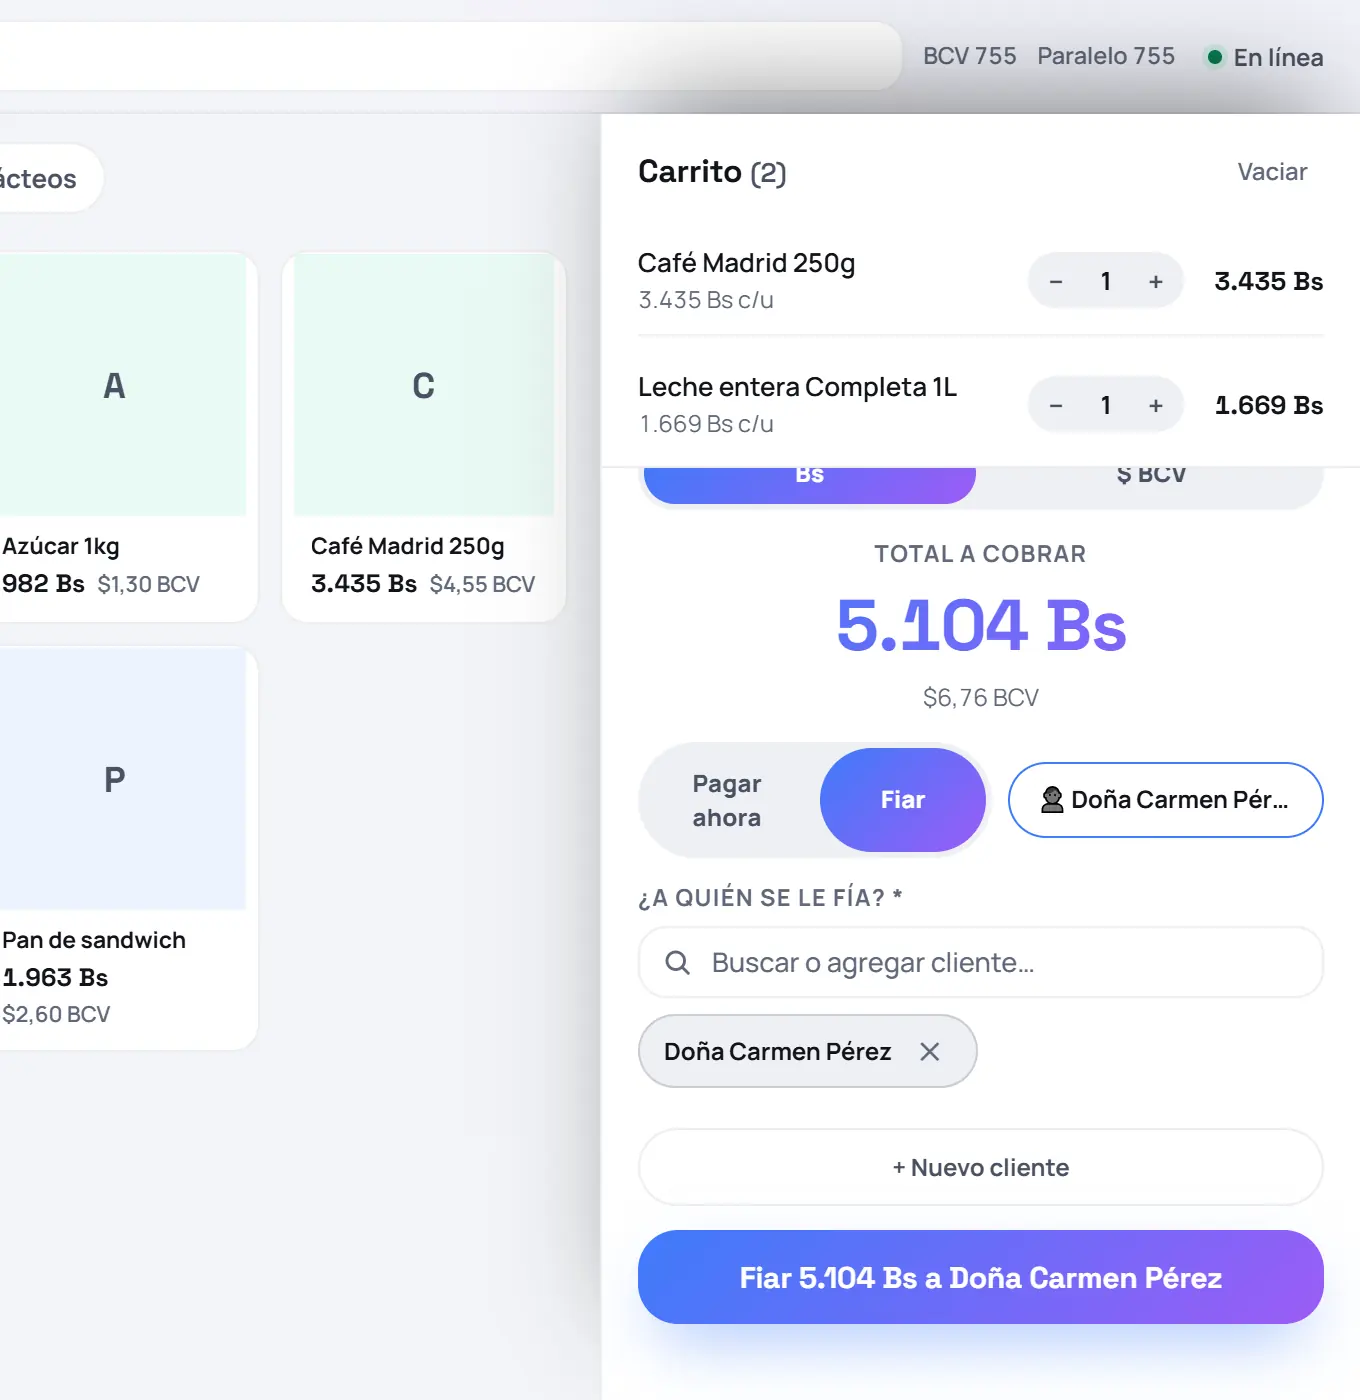Focus the Buscar o agregar cliente field

click(x=981, y=962)
